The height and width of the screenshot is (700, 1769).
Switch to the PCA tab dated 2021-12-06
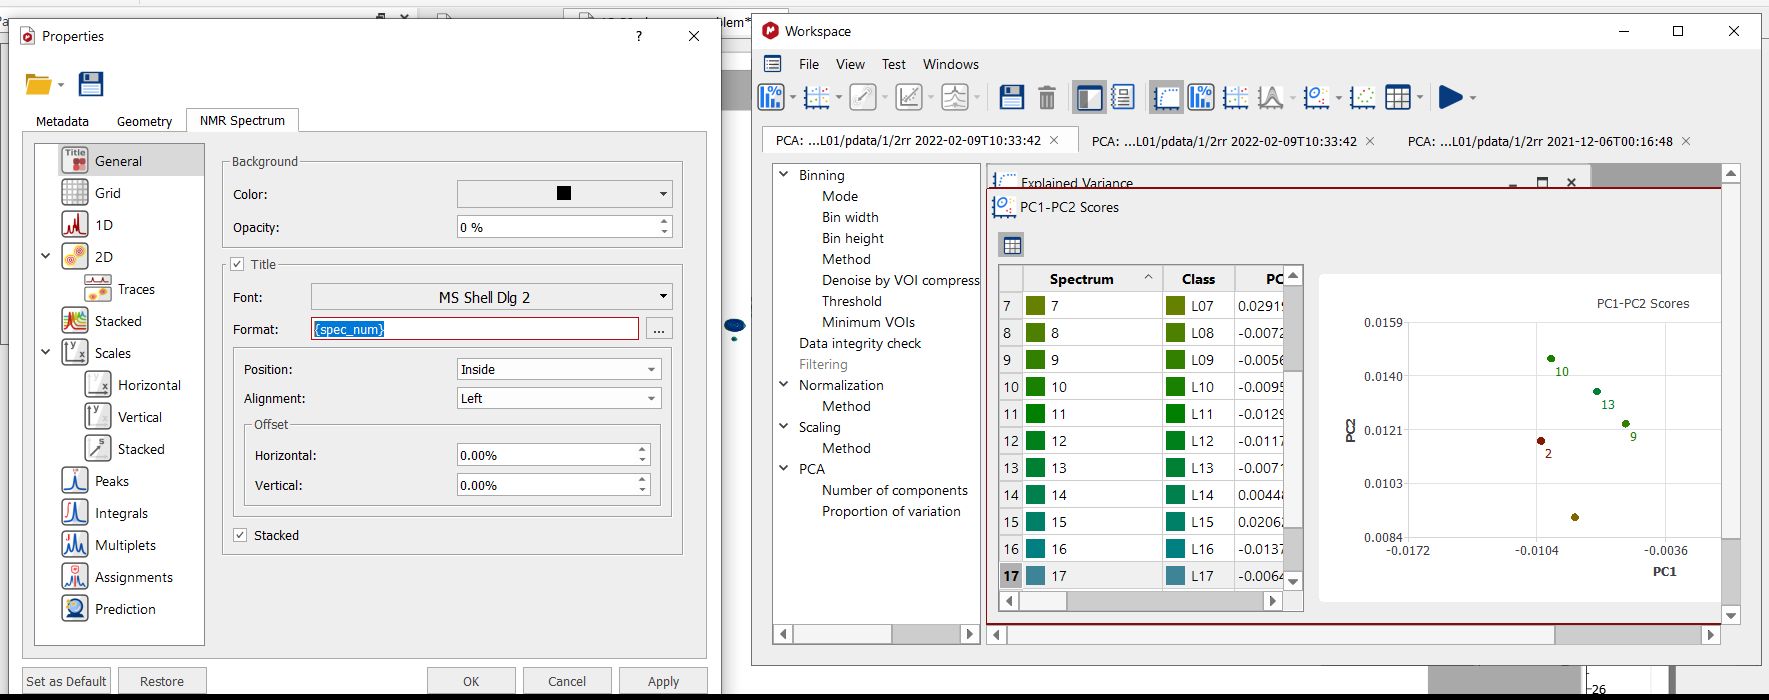(1540, 141)
